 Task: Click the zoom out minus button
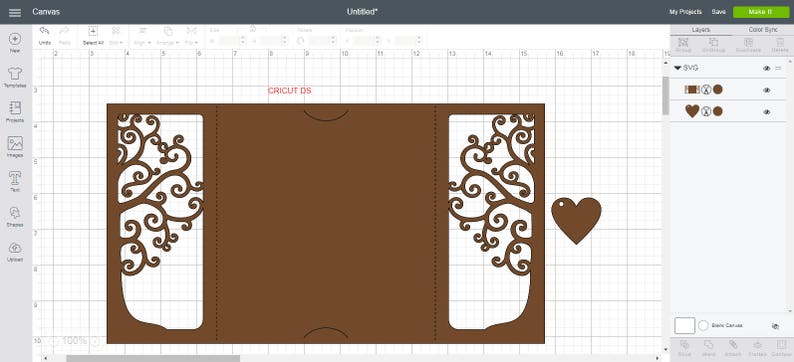[x=55, y=342]
